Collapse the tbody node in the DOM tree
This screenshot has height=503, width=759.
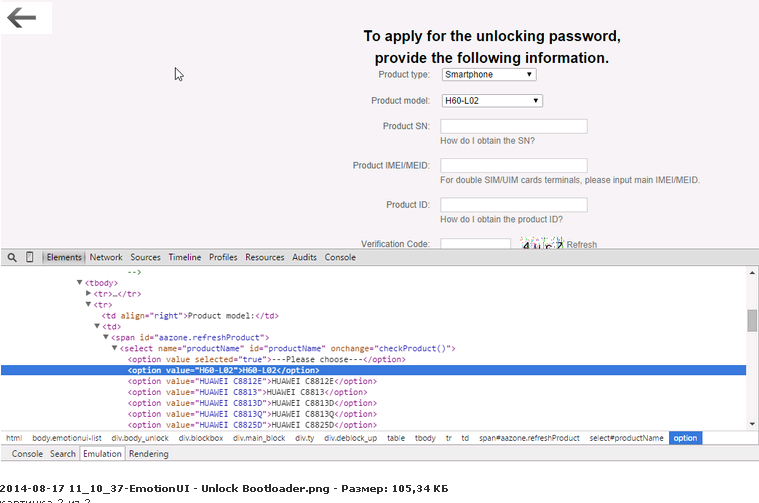point(81,283)
